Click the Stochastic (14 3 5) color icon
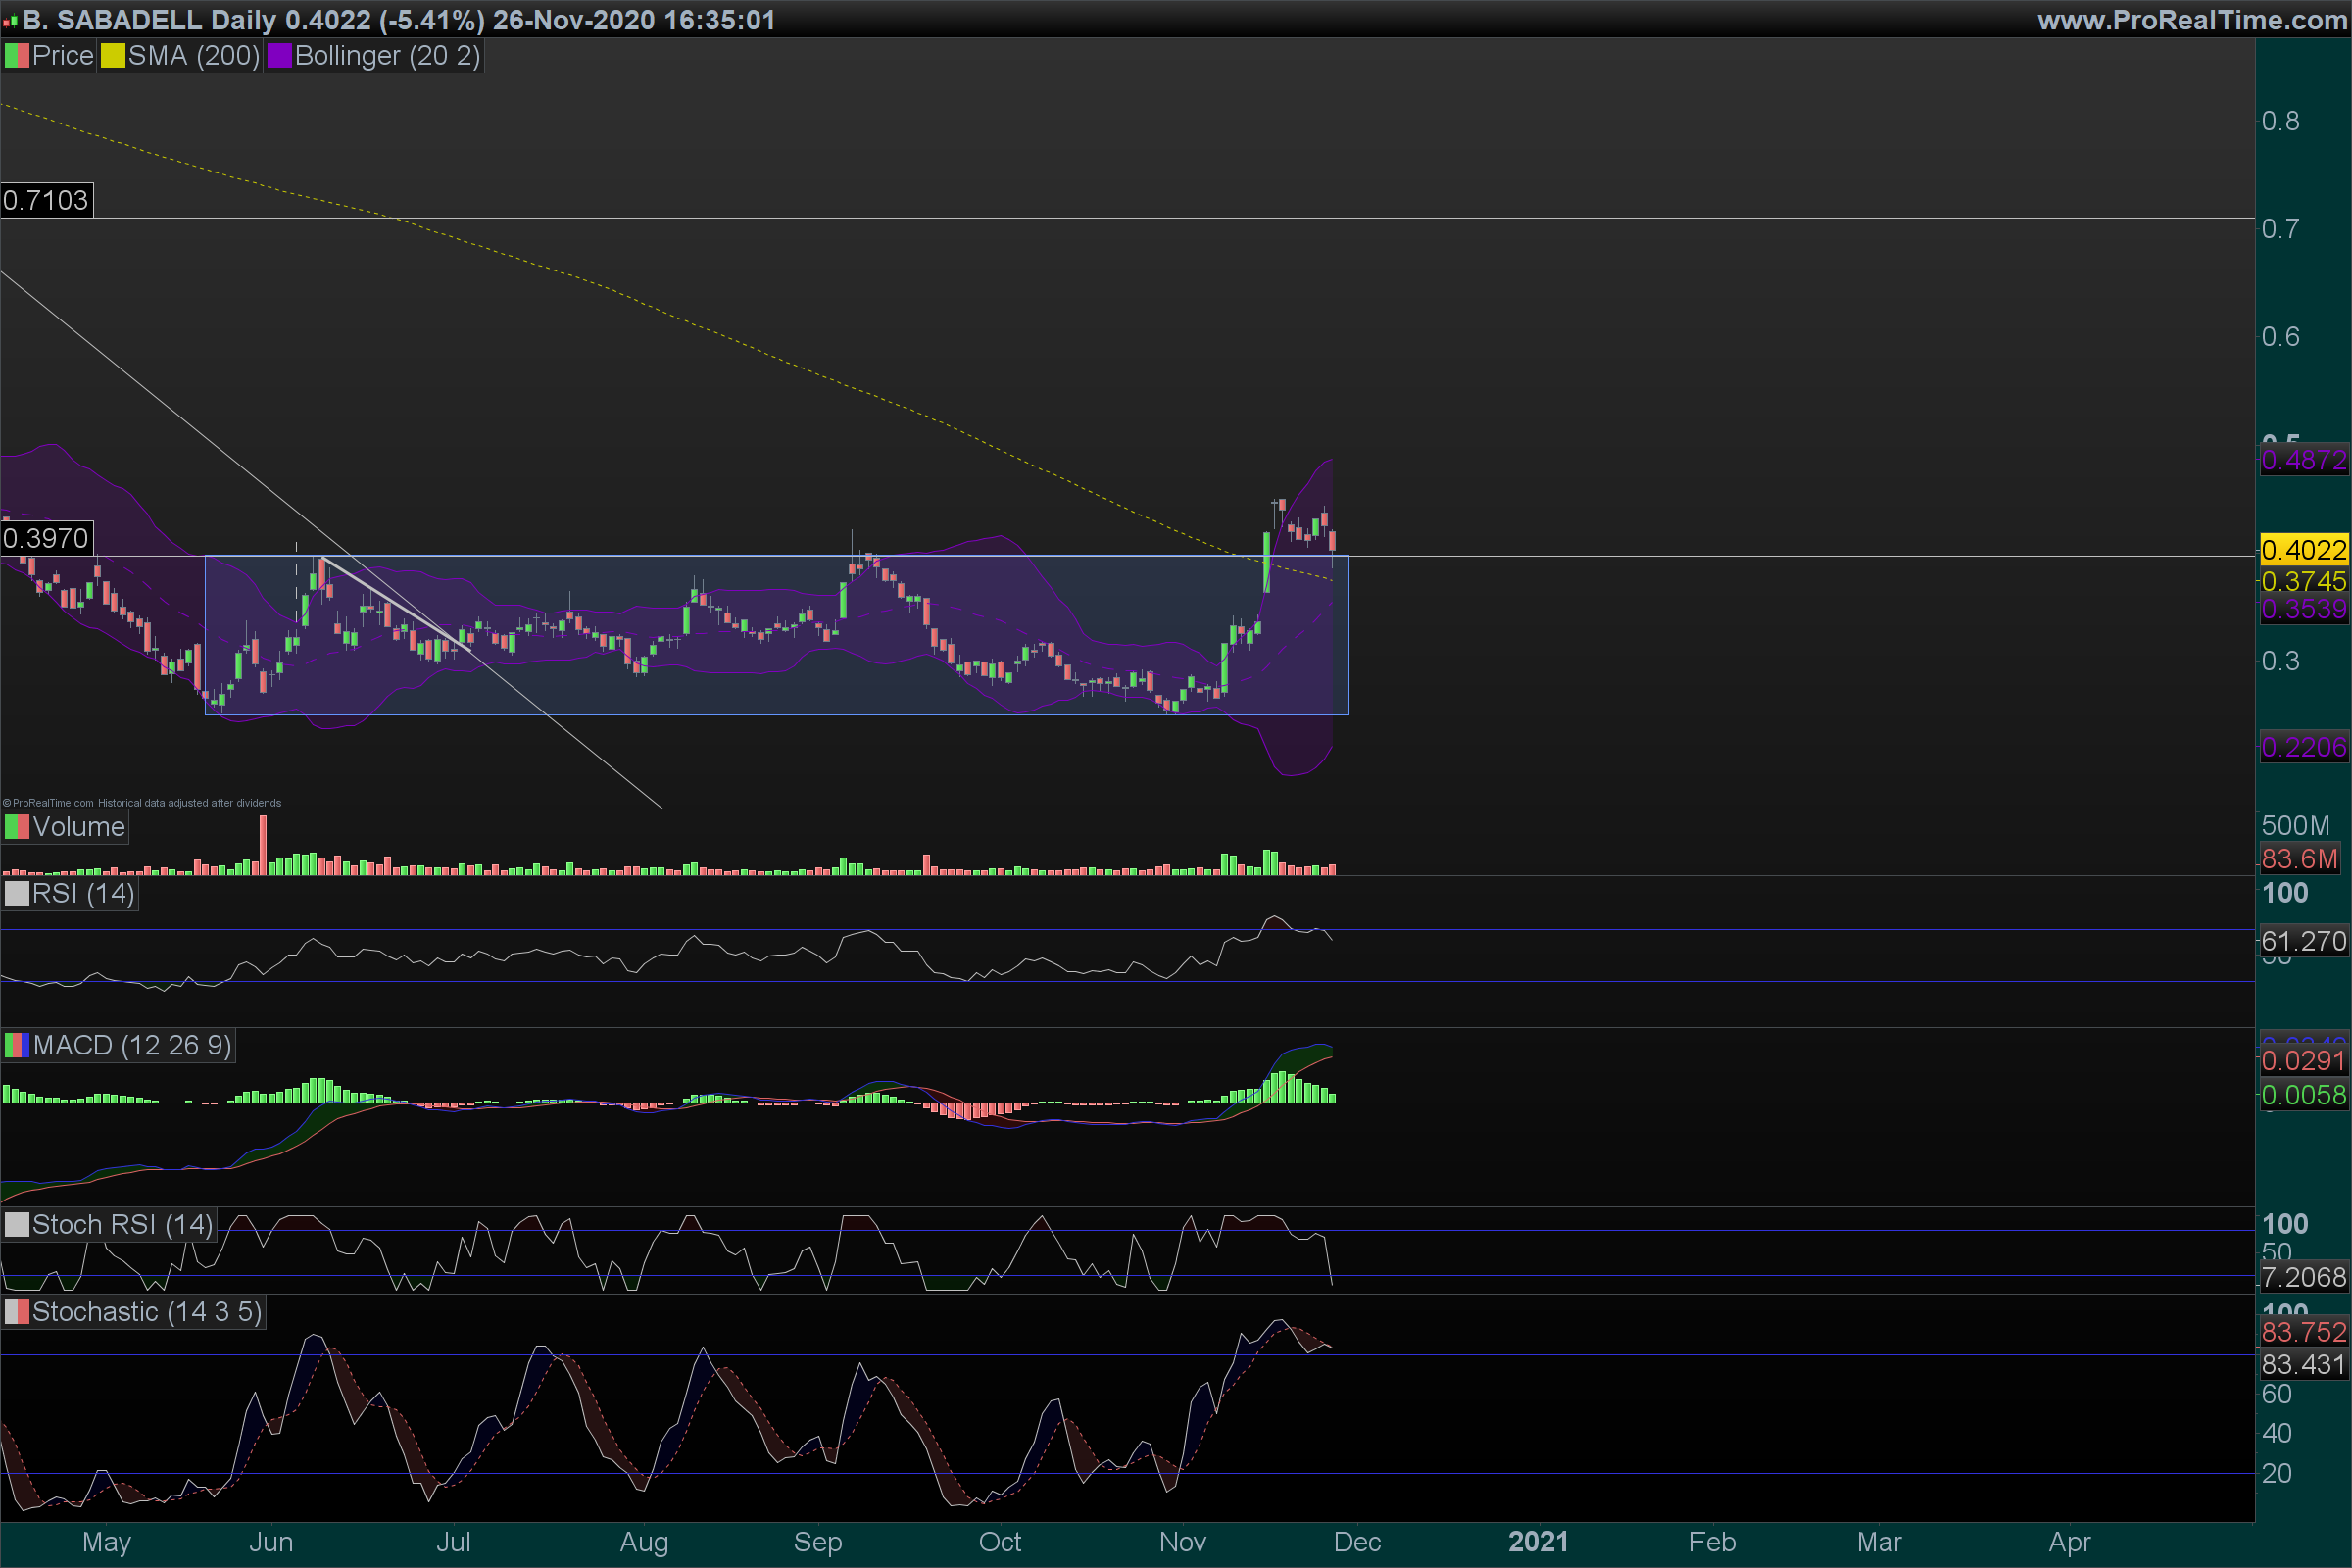Image resolution: width=2352 pixels, height=1568 pixels. click(x=17, y=1312)
